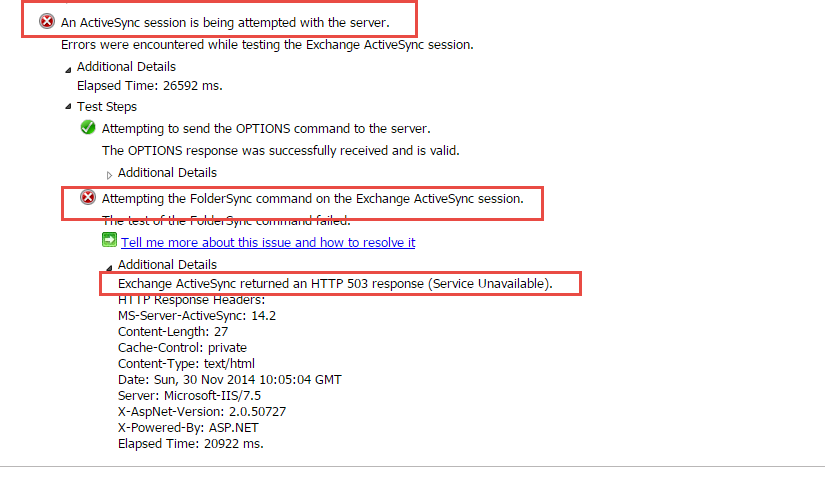The height and width of the screenshot is (480, 825).
Task: Click the 'Attempting to send the OPTIONS command' step
Action: coord(266,129)
